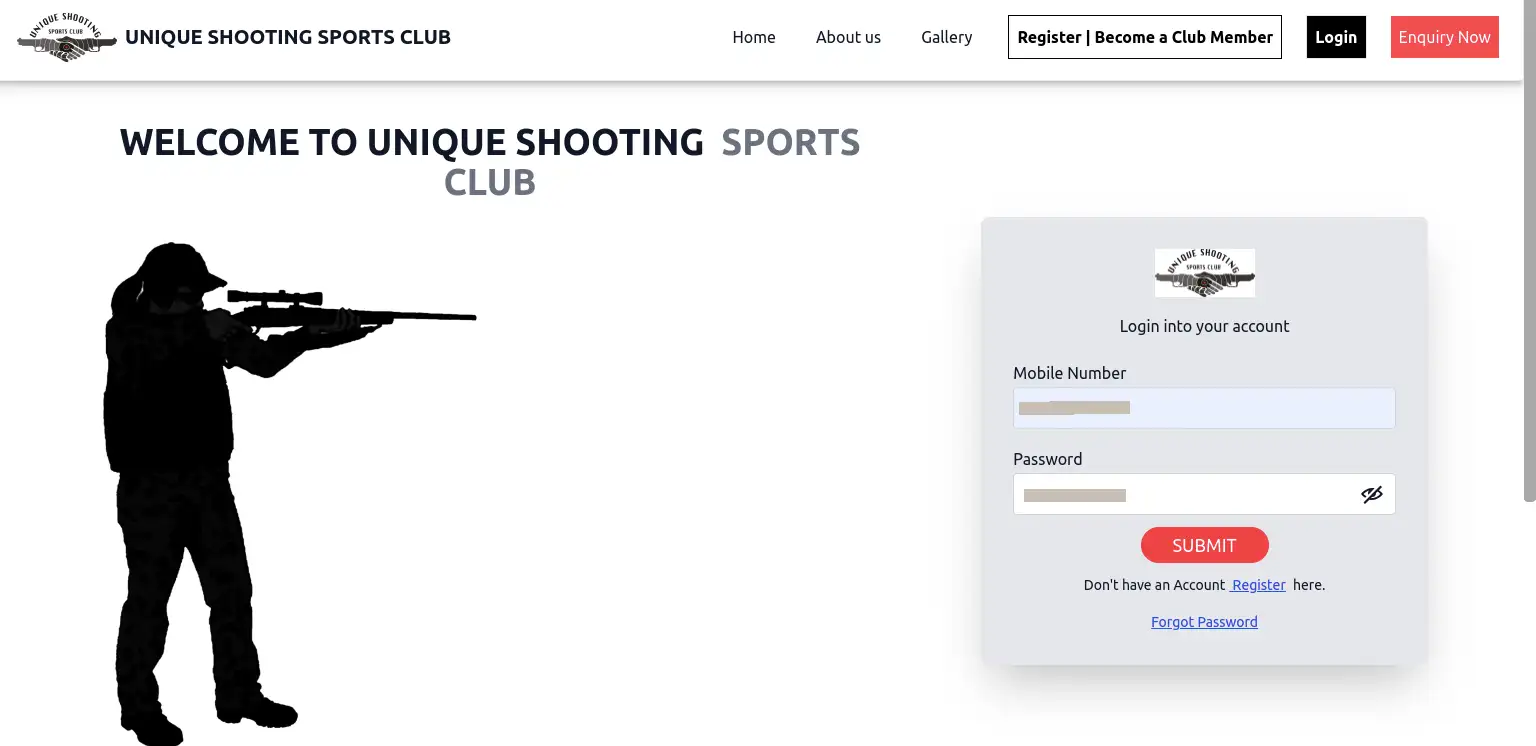Viewport: 1536px width, 746px height.
Task: Click the red Enquiry Now button
Action: pyautogui.click(x=1444, y=38)
